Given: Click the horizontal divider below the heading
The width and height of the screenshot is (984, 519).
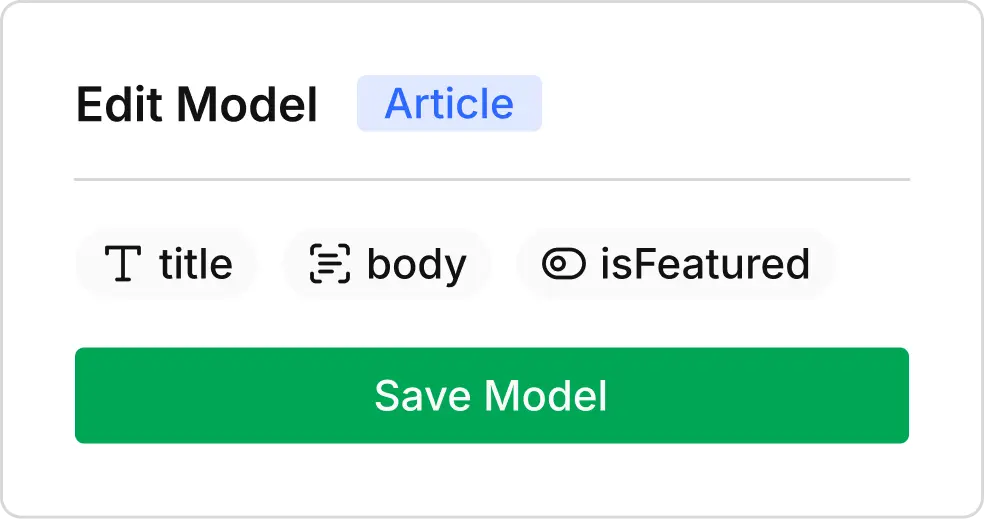Looking at the screenshot, I should click(492, 179).
